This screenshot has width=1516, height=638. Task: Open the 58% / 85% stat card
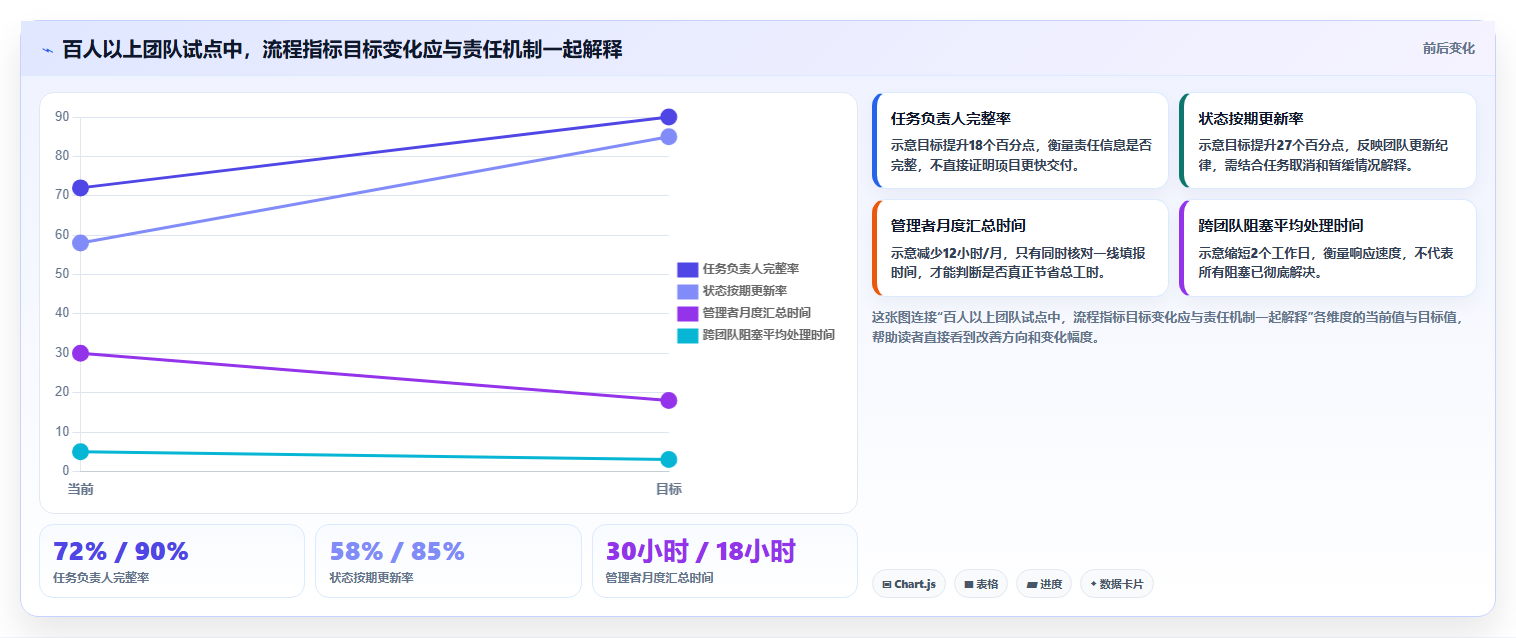point(448,561)
